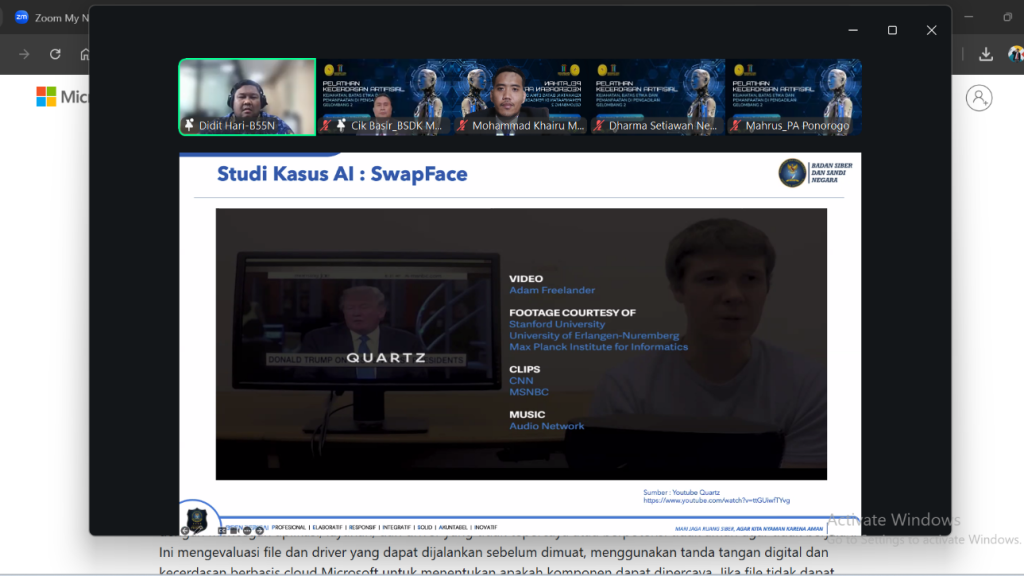Go forward in the browser
This screenshot has width=1024, height=576.
[24, 54]
